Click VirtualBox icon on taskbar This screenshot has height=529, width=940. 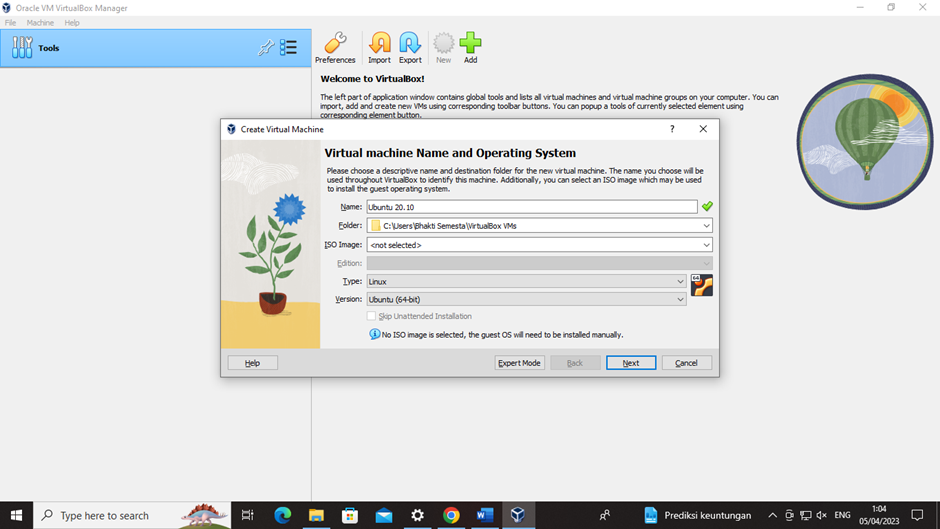(x=518, y=515)
